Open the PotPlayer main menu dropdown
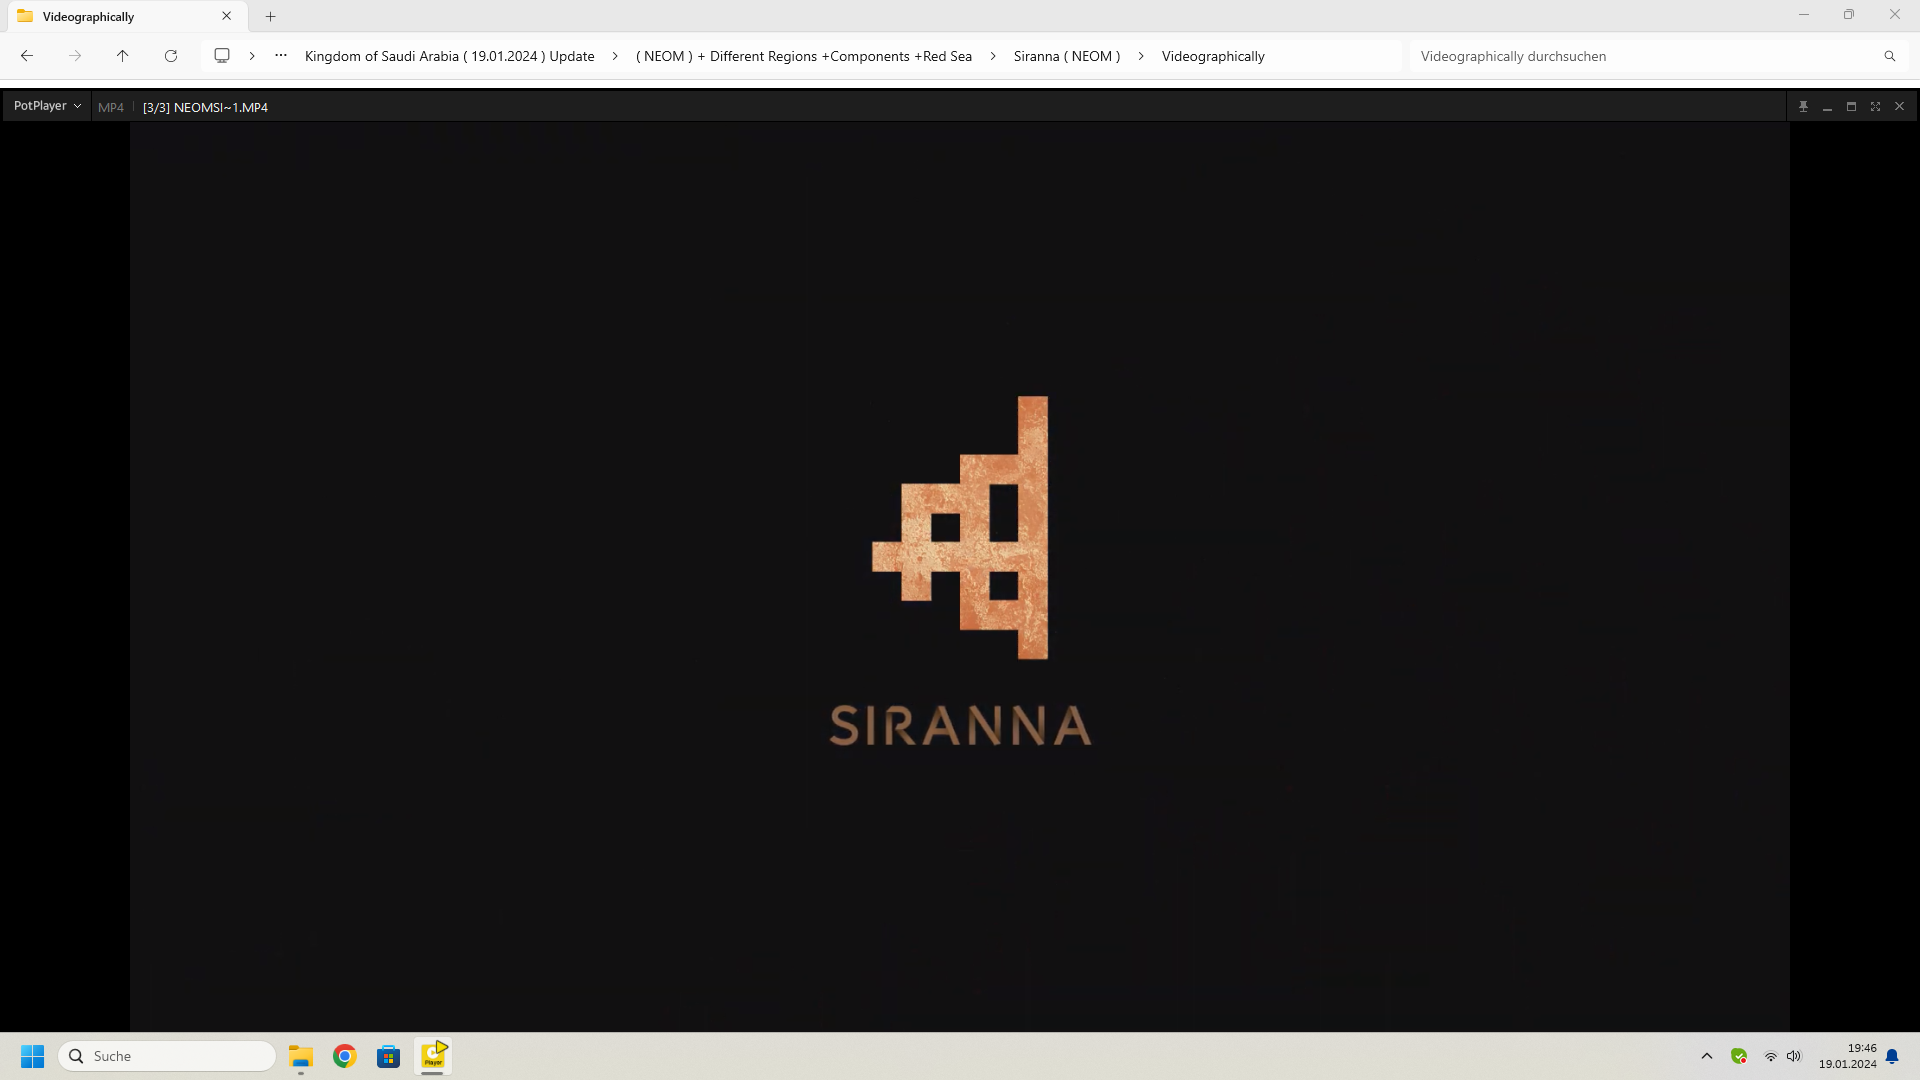The height and width of the screenshot is (1080, 1920). coord(47,106)
